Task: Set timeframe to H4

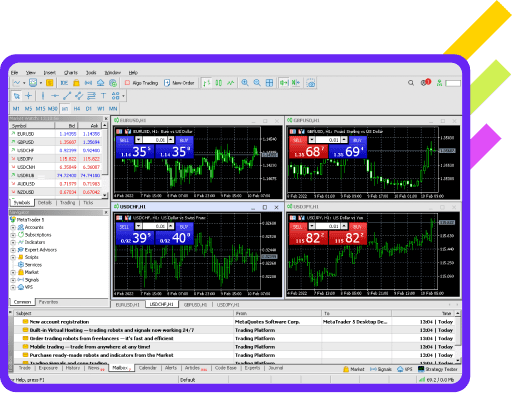Action: (77, 109)
